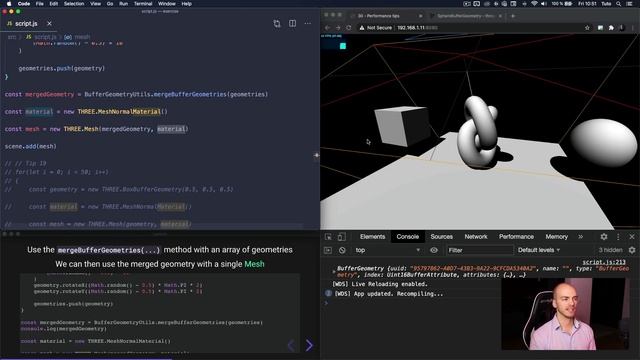Open the Window menu
Viewport: 640px width, 360px height.
(x=167, y=4)
